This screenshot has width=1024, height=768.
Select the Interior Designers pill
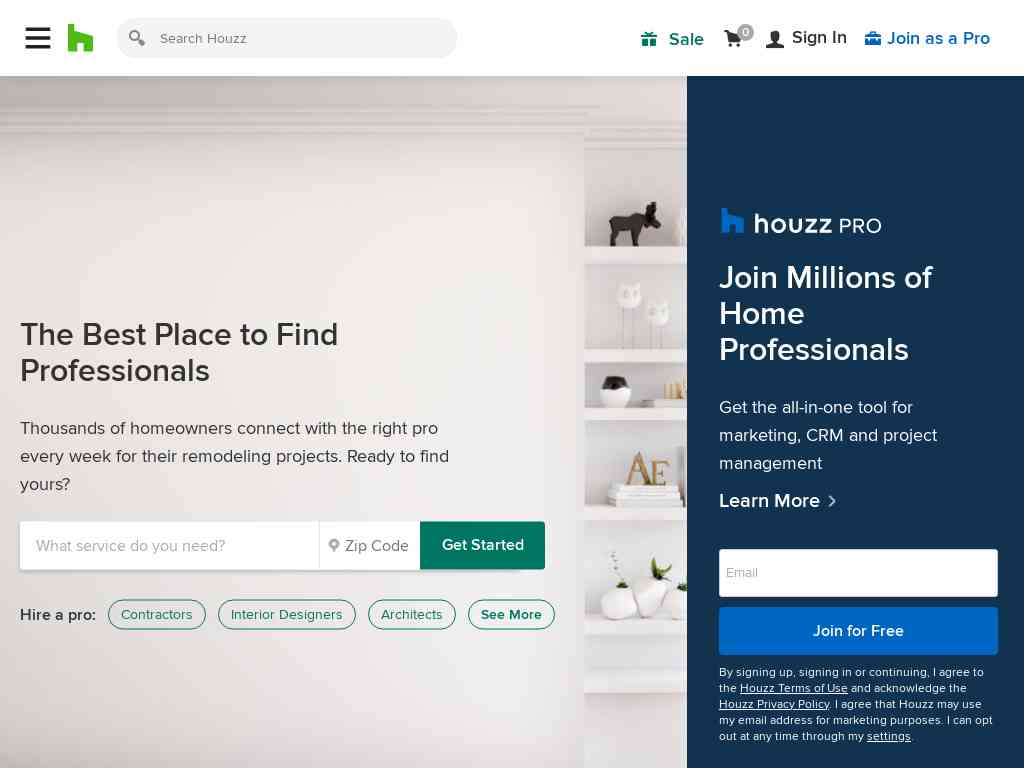click(287, 615)
